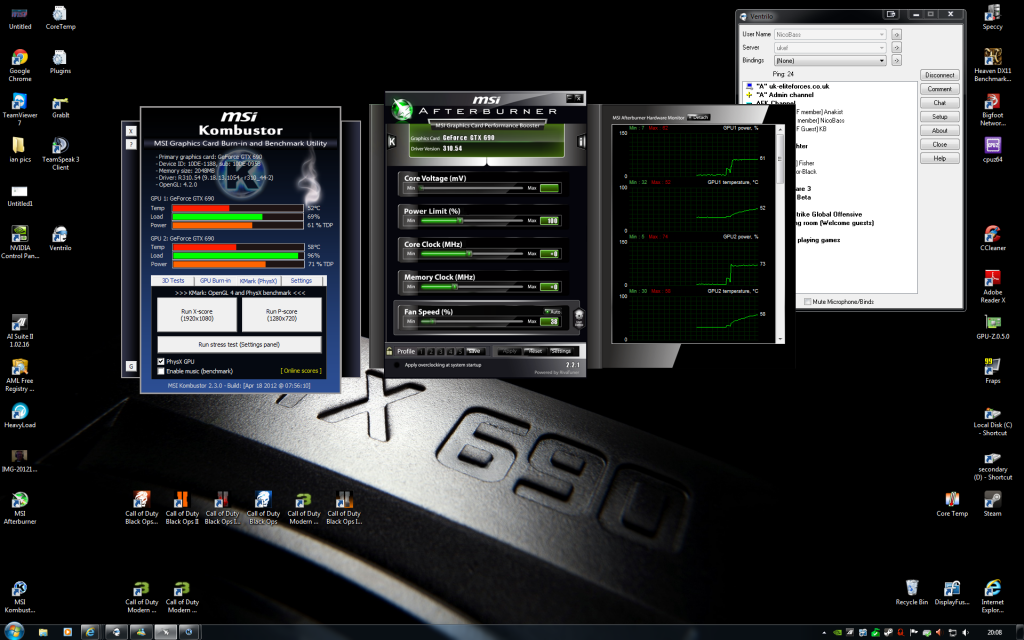Viewport: 1024px width, 640px height.
Task: Toggle the Fan Speed Auto button
Action: point(551,311)
